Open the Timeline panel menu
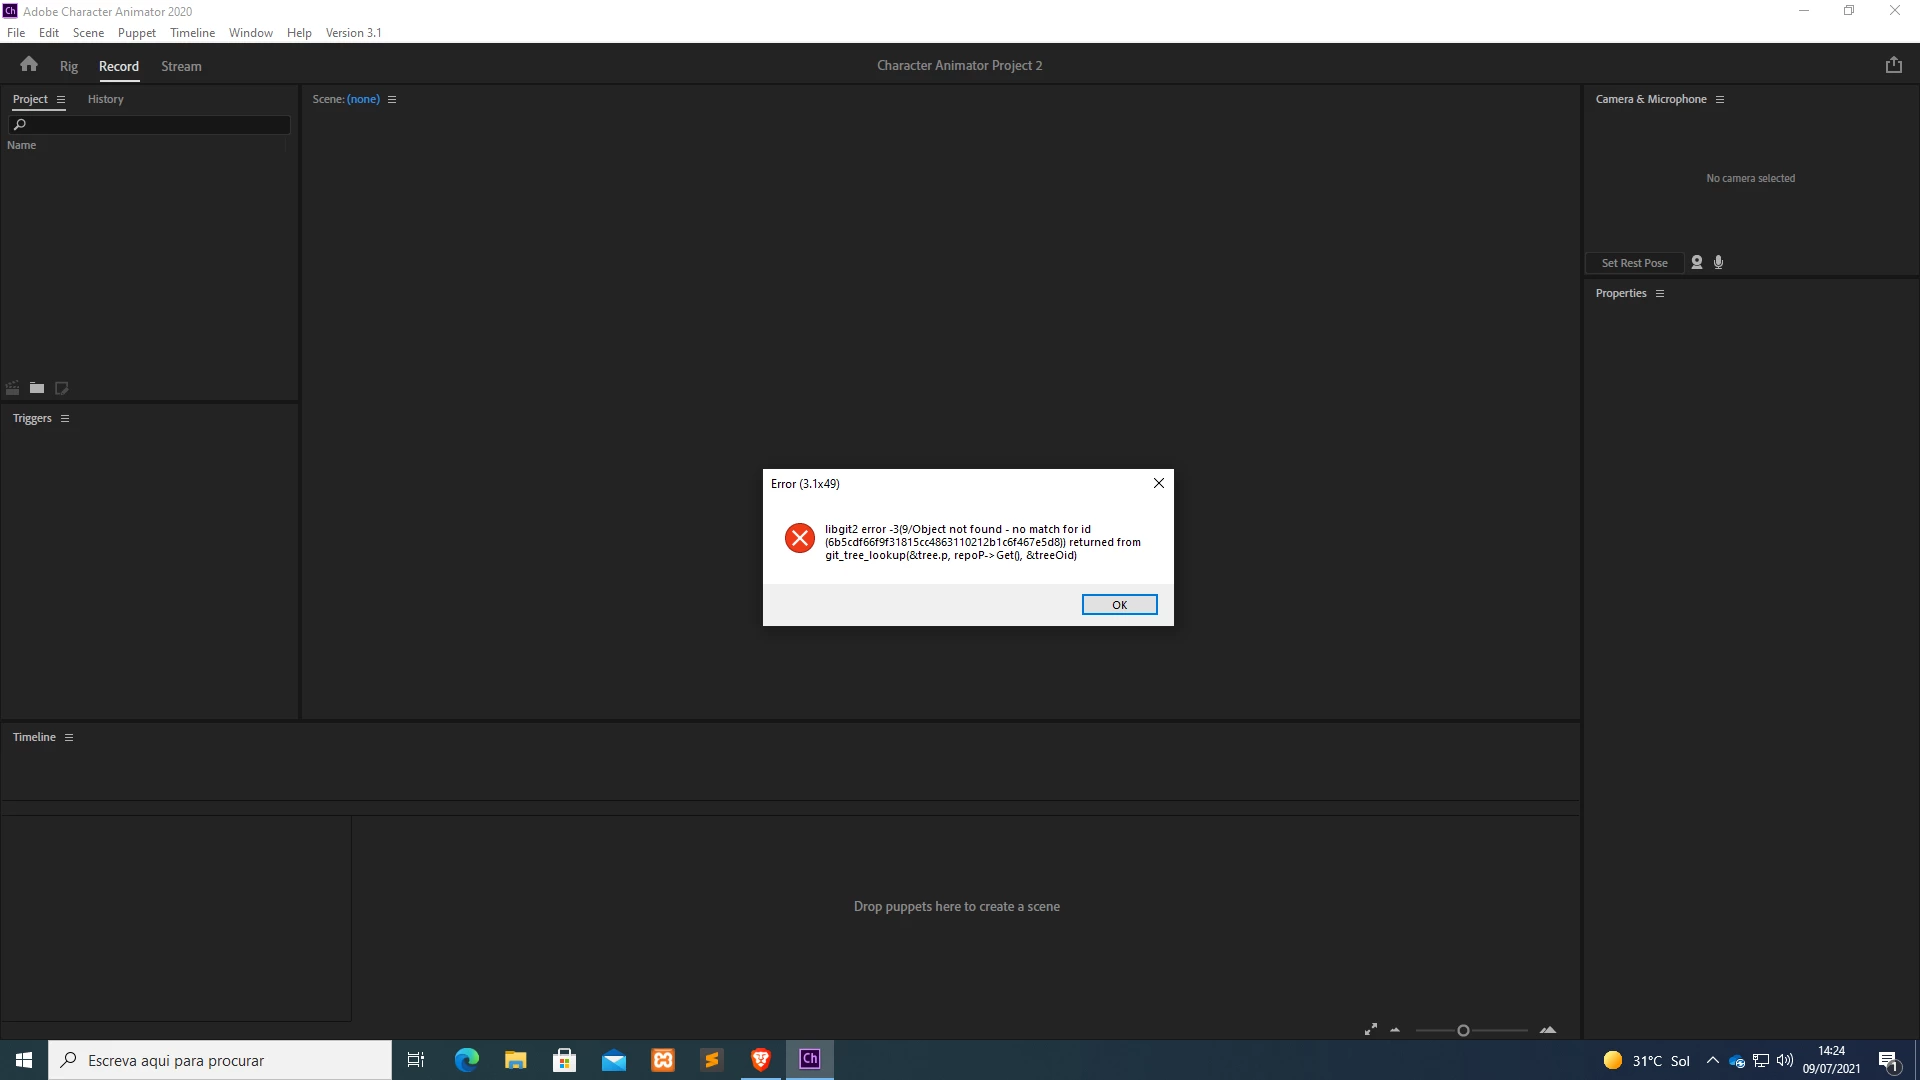This screenshot has height=1080, width=1920. pos(69,737)
